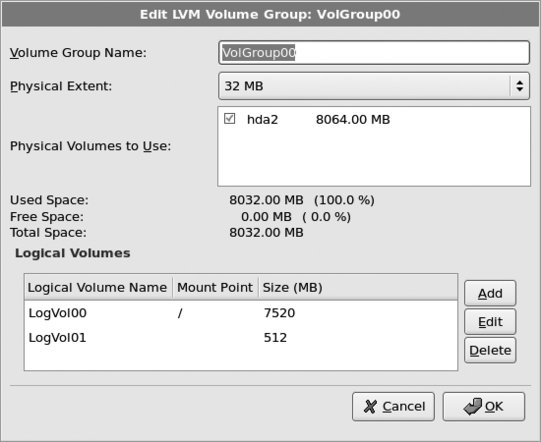Select the LogVol01 row

[241, 337]
